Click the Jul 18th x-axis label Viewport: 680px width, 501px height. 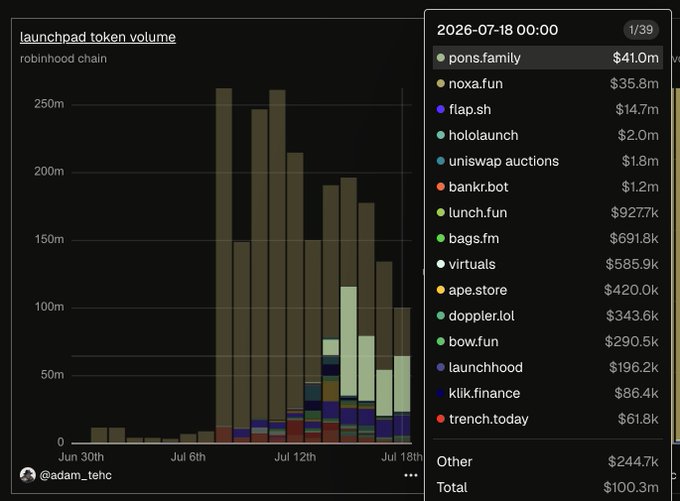pyautogui.click(x=402, y=457)
